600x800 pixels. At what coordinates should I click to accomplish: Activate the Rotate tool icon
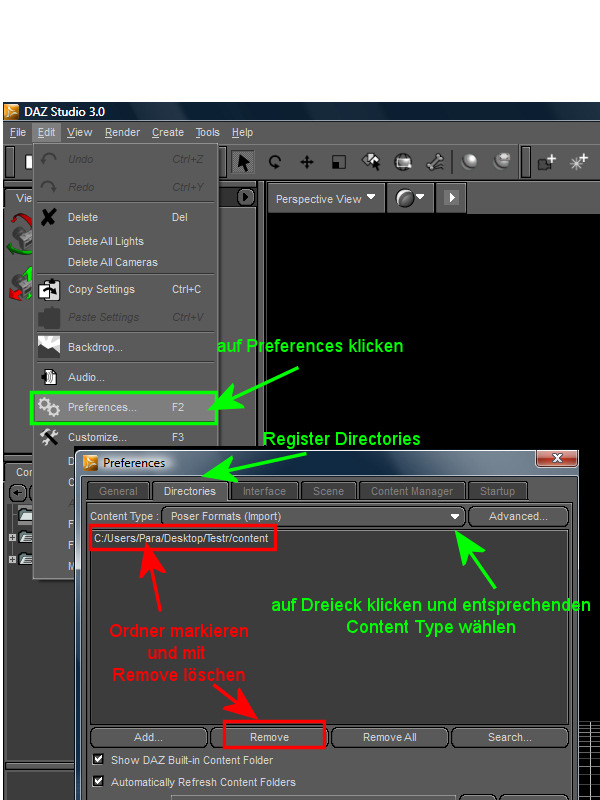click(275, 162)
